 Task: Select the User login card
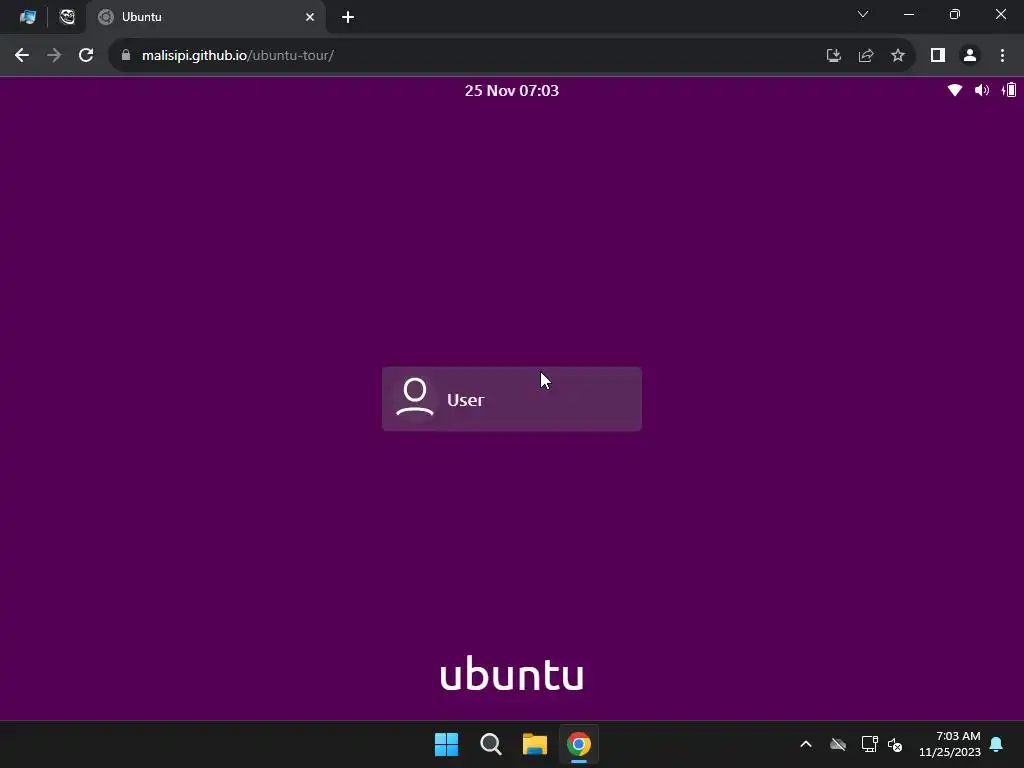click(511, 398)
